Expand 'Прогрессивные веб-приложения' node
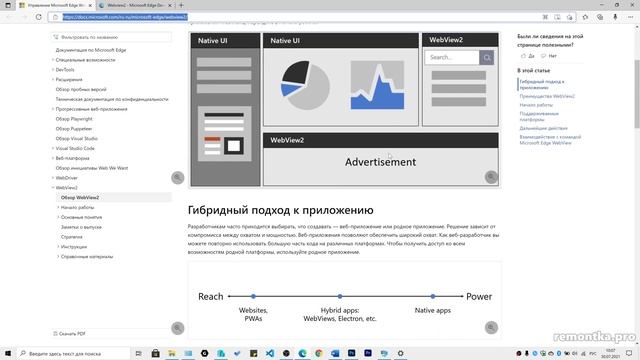 (53, 109)
